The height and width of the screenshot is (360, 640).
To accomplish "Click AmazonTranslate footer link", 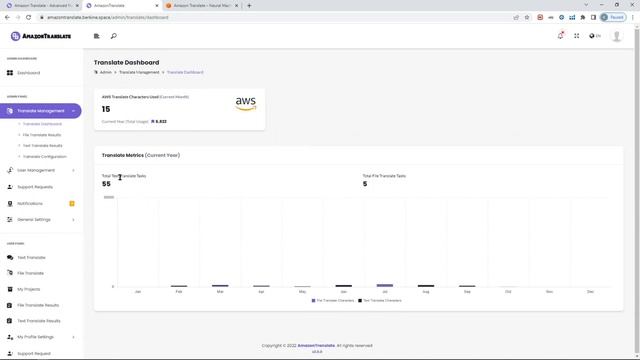I will (316, 346).
